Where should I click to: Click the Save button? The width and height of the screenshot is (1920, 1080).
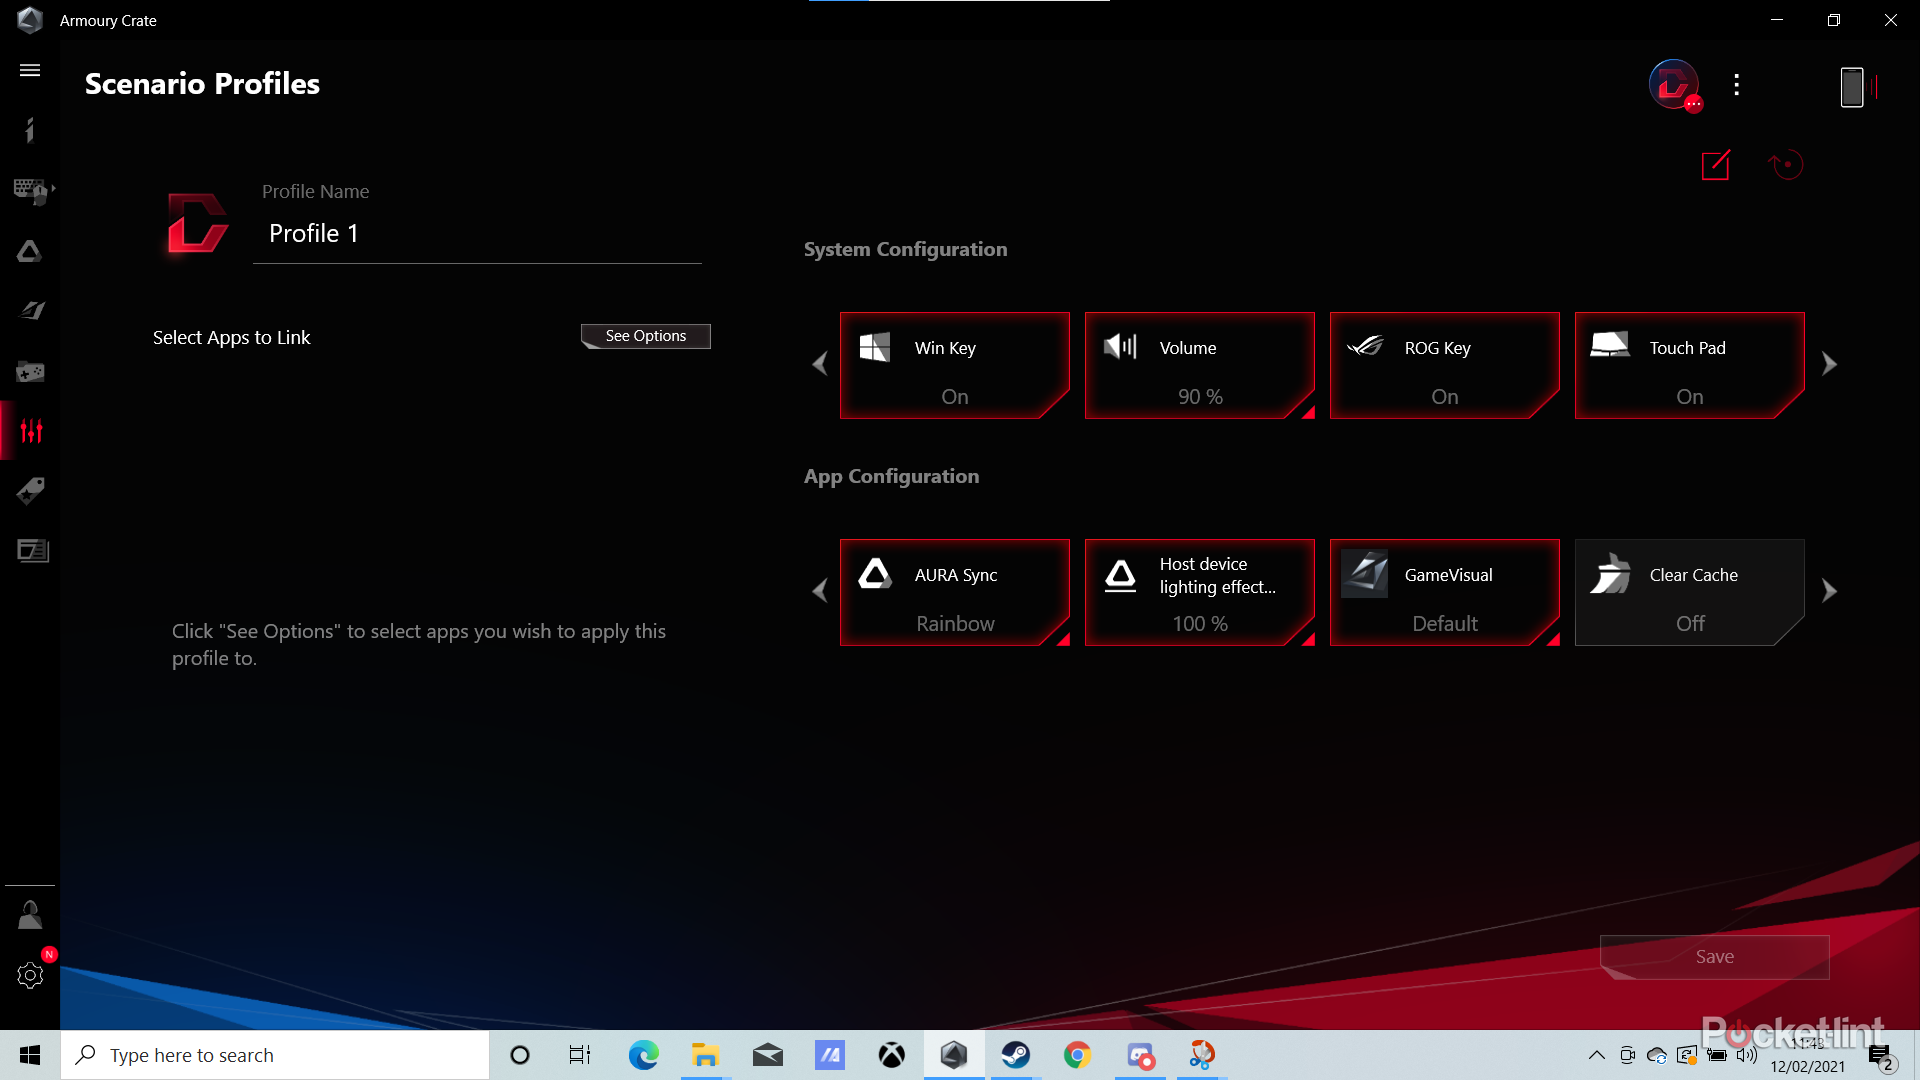[x=1714, y=957]
